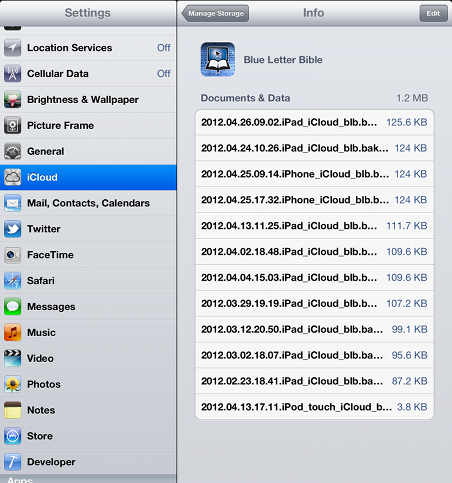Open Brightness & Wallpaper settings label

[x=83, y=100]
